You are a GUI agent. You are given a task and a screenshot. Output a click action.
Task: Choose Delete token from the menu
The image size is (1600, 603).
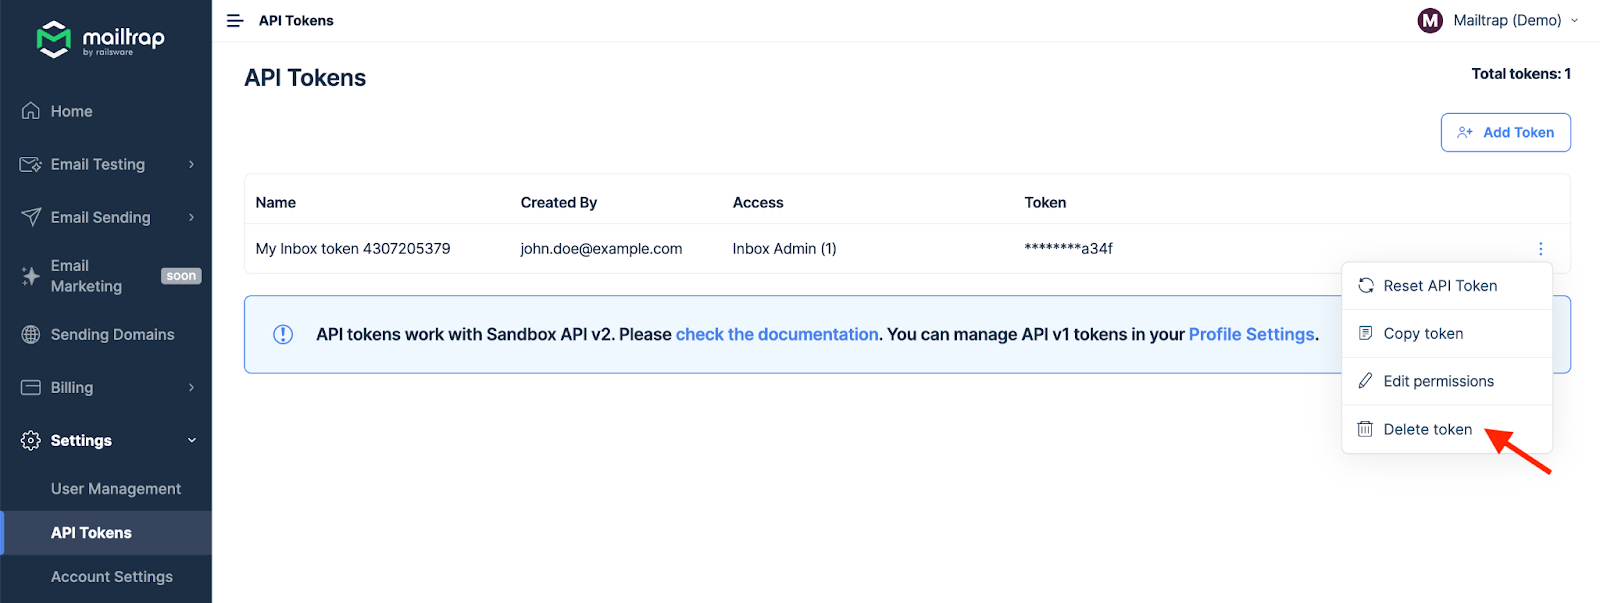1427,430
